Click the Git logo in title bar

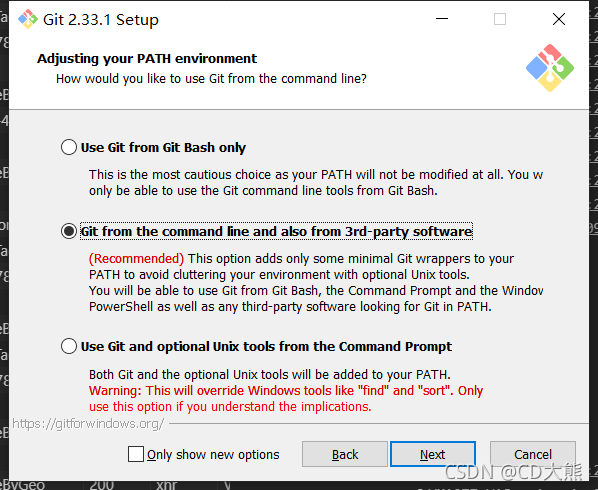28,19
